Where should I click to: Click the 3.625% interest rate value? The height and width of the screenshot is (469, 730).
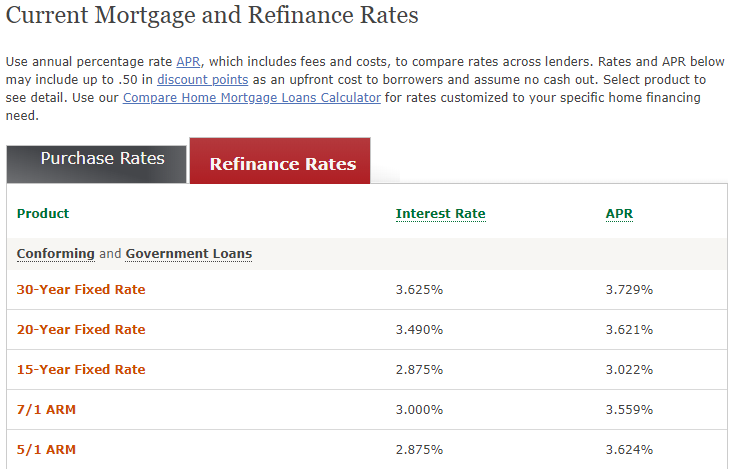(419, 290)
